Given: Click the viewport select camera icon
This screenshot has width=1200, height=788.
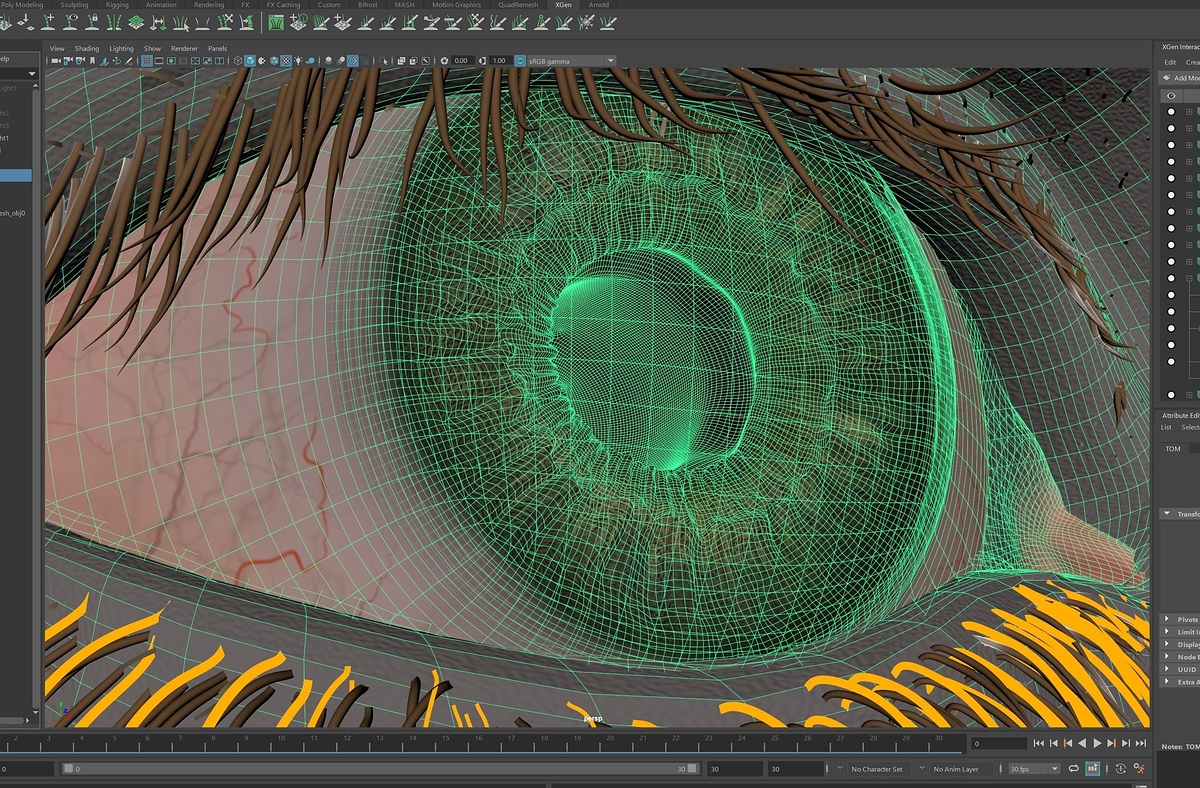Looking at the screenshot, I should click(x=56, y=61).
